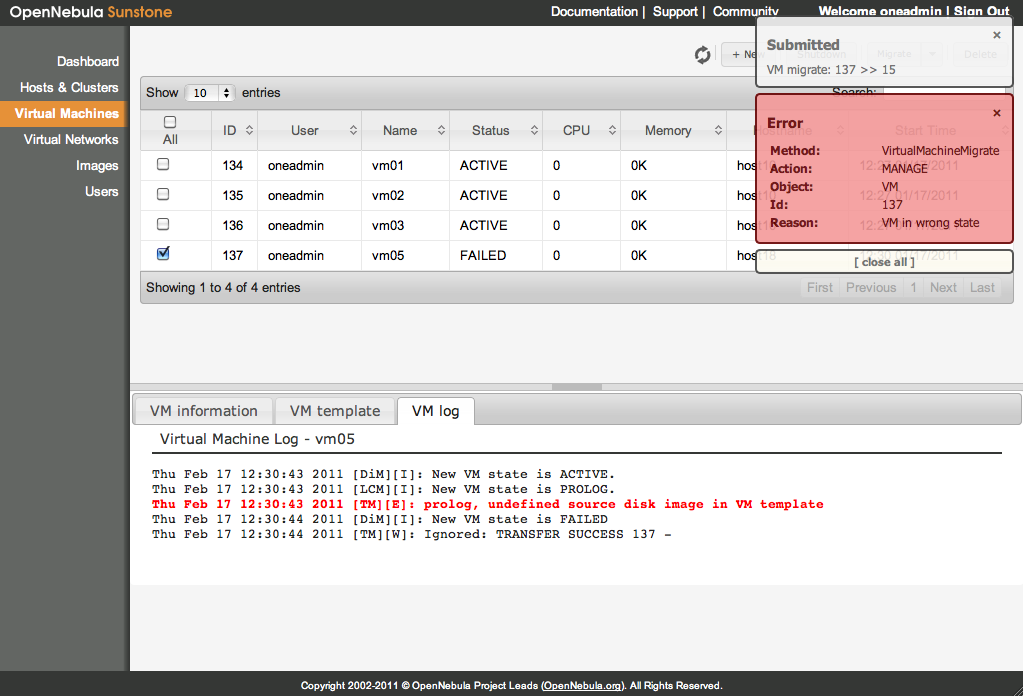Select the checkbox for VM 134
Image resolution: width=1023 pixels, height=696 pixels.
(x=164, y=164)
